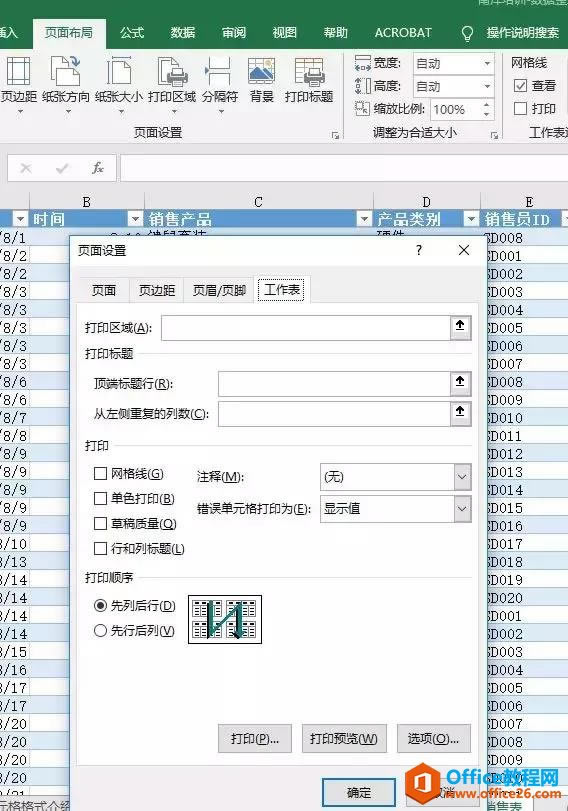Check ribbon 网格线 打印 checkbox
Viewport: 568px width, 811px height.
(x=520, y=109)
